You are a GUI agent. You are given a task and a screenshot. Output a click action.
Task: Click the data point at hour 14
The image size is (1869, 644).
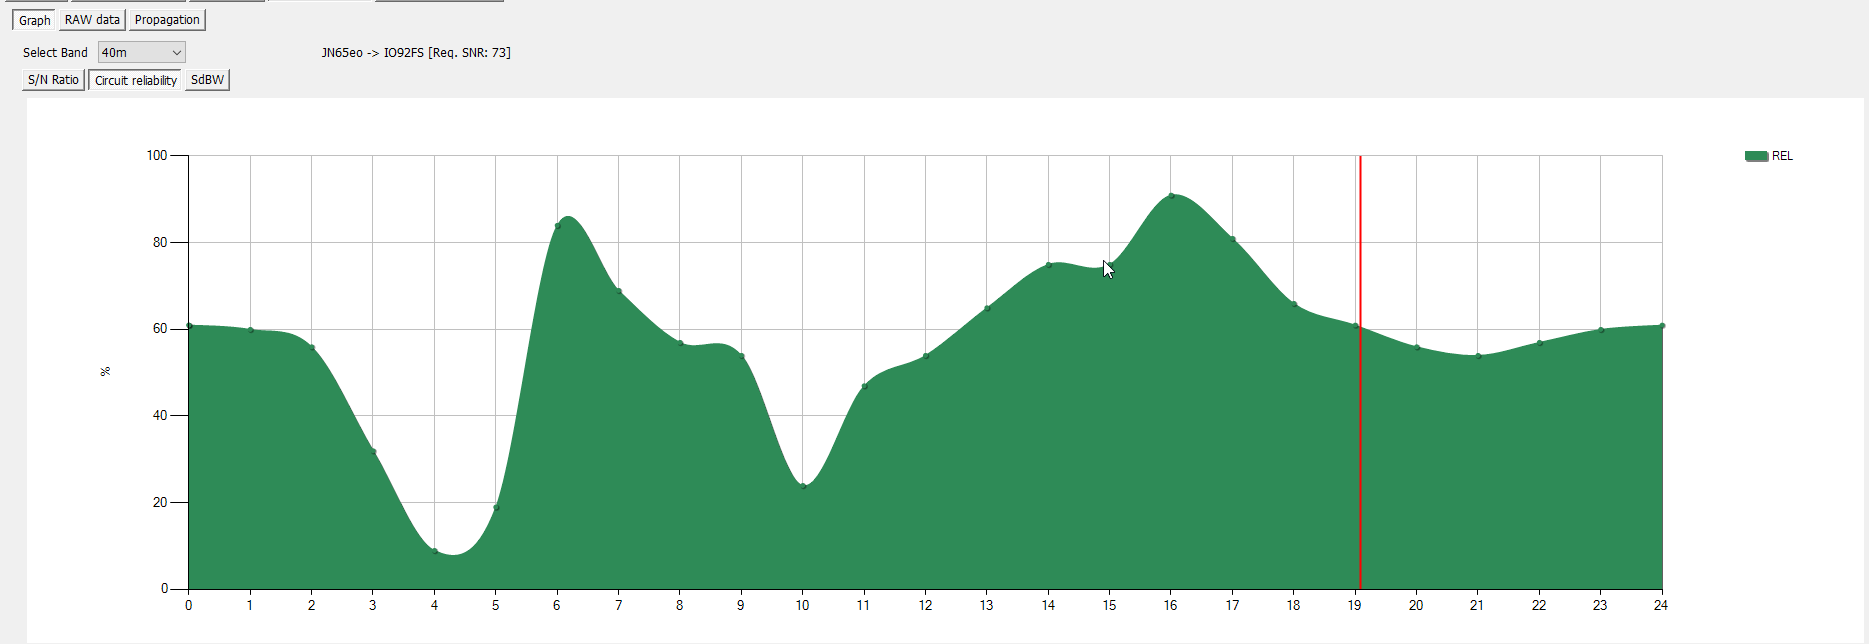point(1048,265)
